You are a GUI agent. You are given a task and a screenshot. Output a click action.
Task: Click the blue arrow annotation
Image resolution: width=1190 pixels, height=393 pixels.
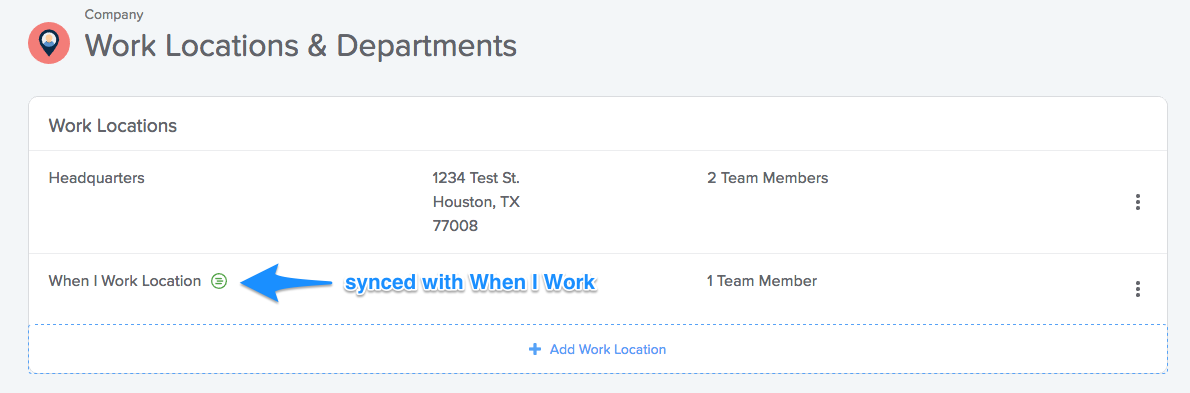point(286,282)
